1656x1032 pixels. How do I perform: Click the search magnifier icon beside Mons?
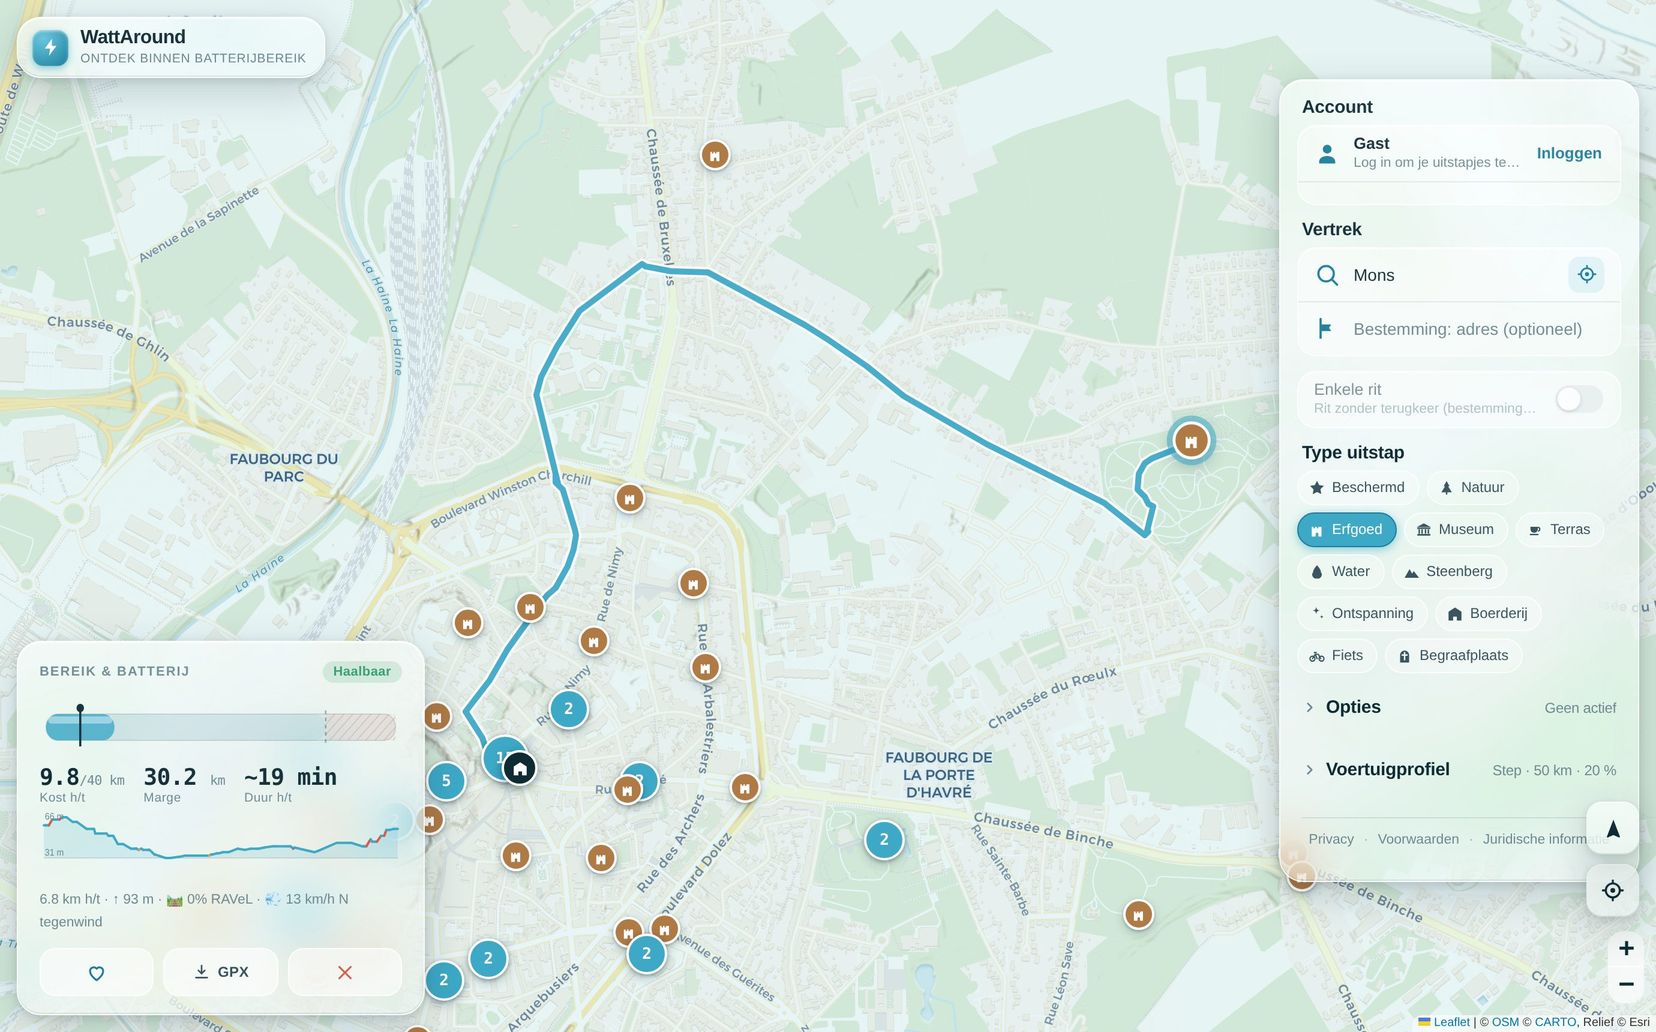[x=1327, y=275]
